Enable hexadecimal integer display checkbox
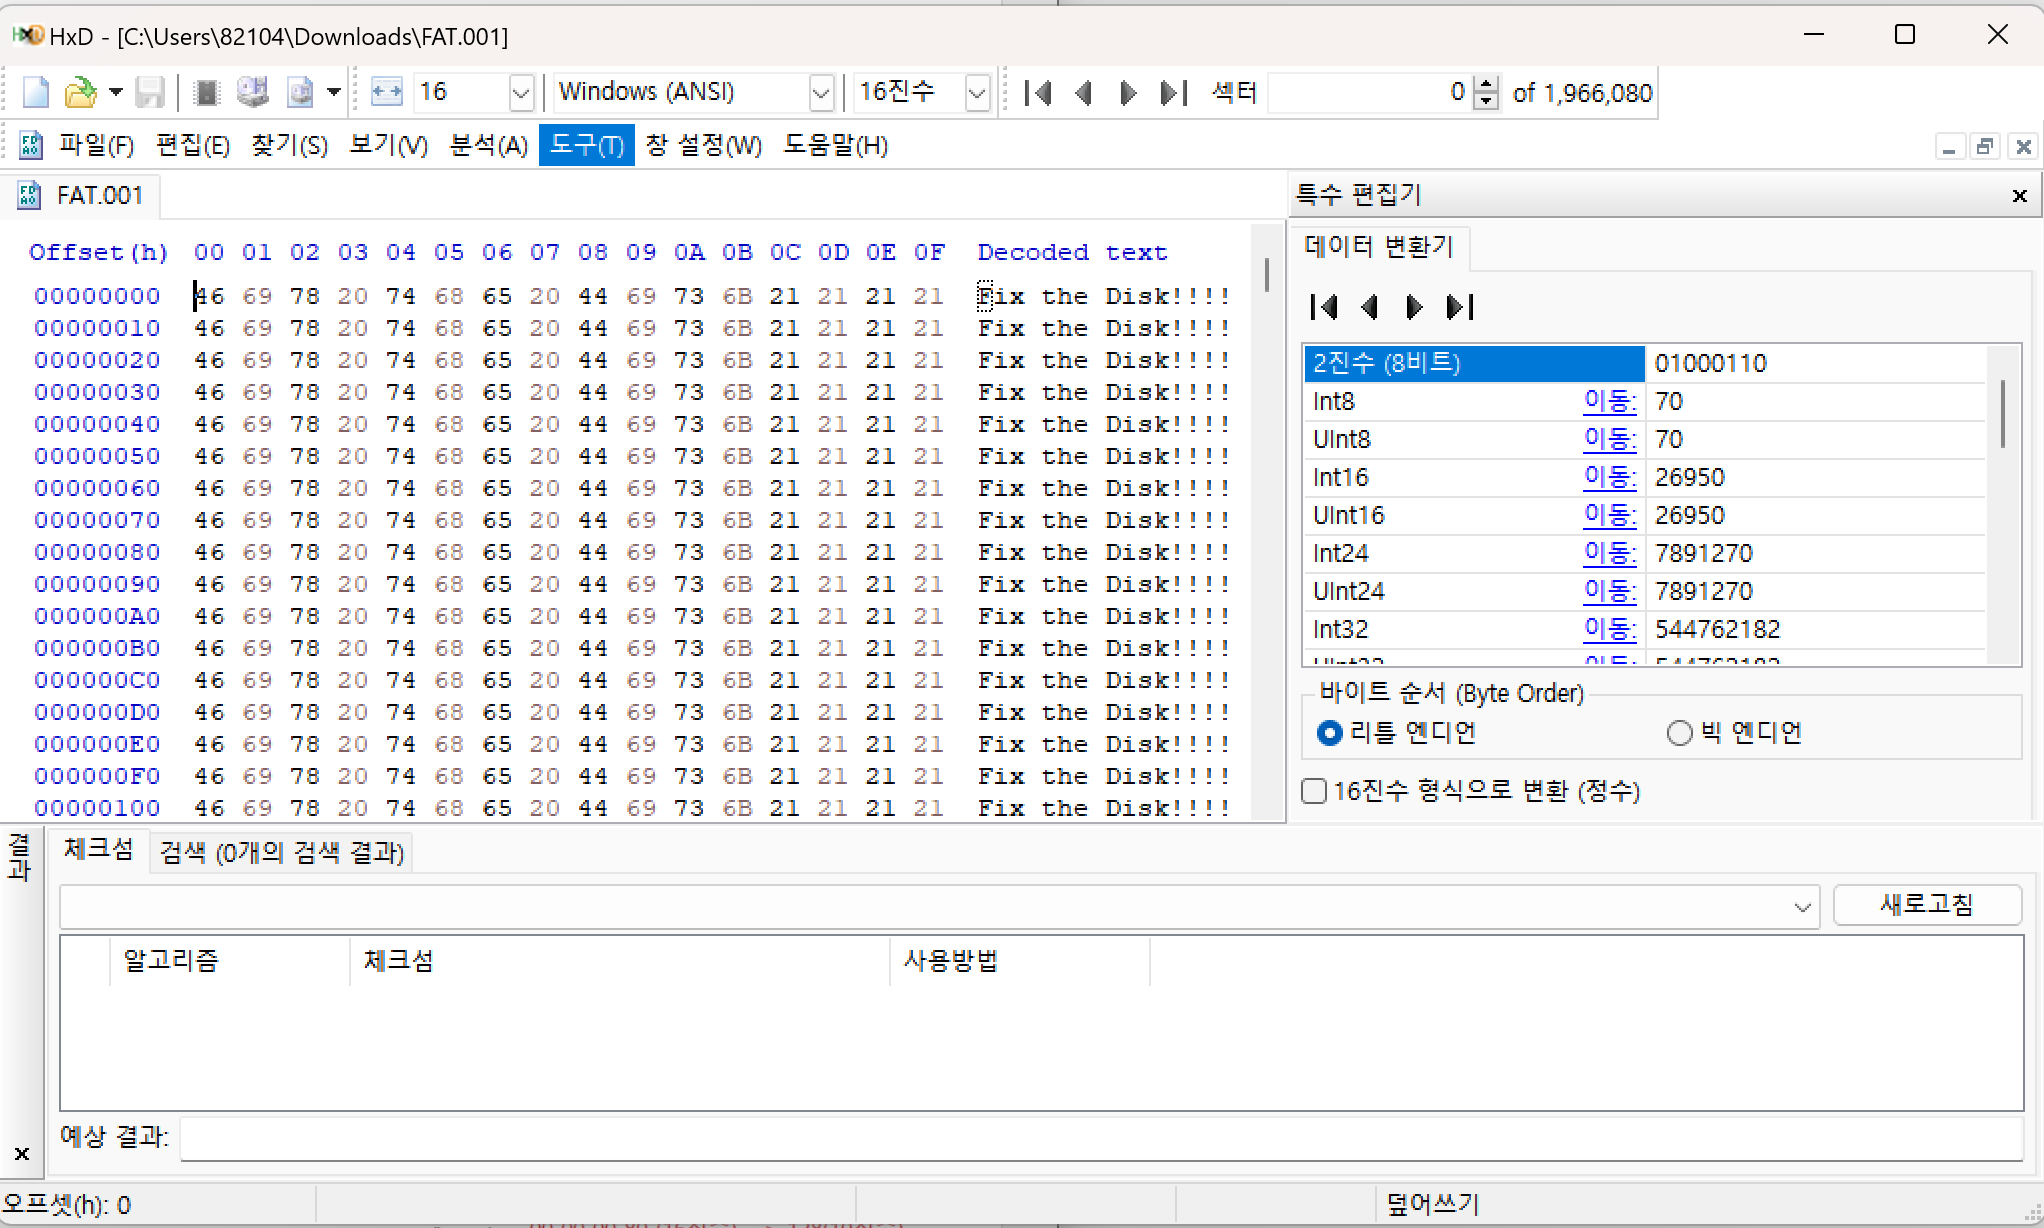This screenshot has width=2044, height=1228. pos(1314,791)
